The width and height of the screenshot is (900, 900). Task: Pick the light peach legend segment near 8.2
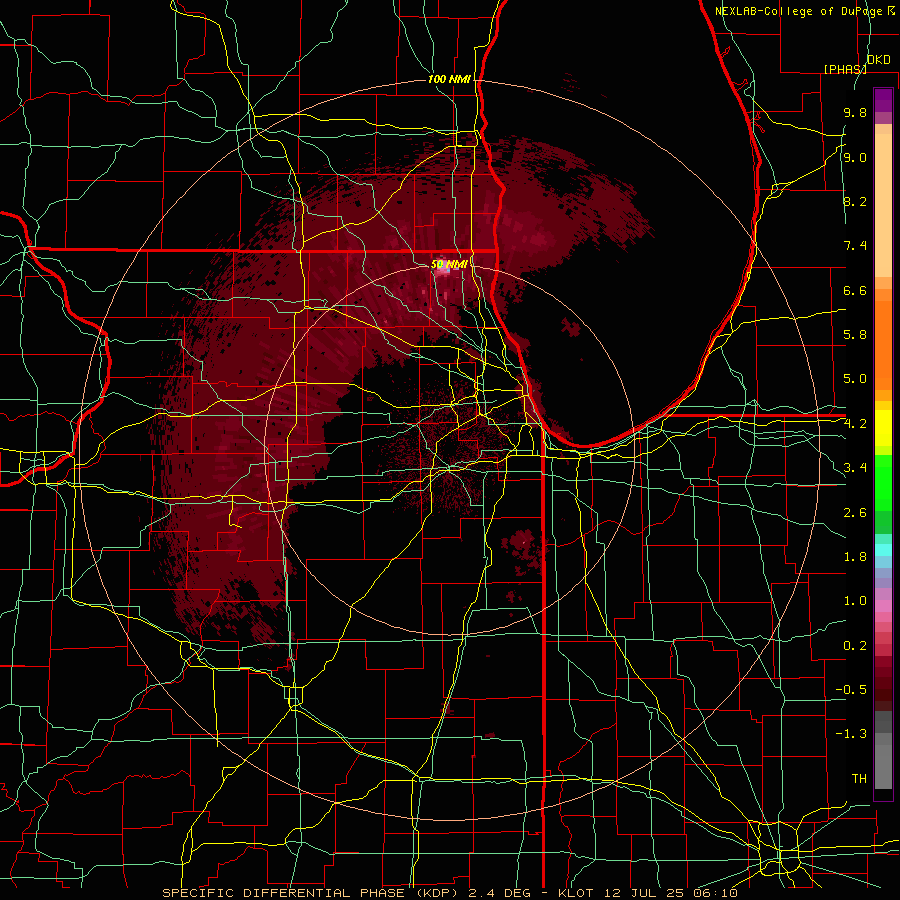pos(883,205)
